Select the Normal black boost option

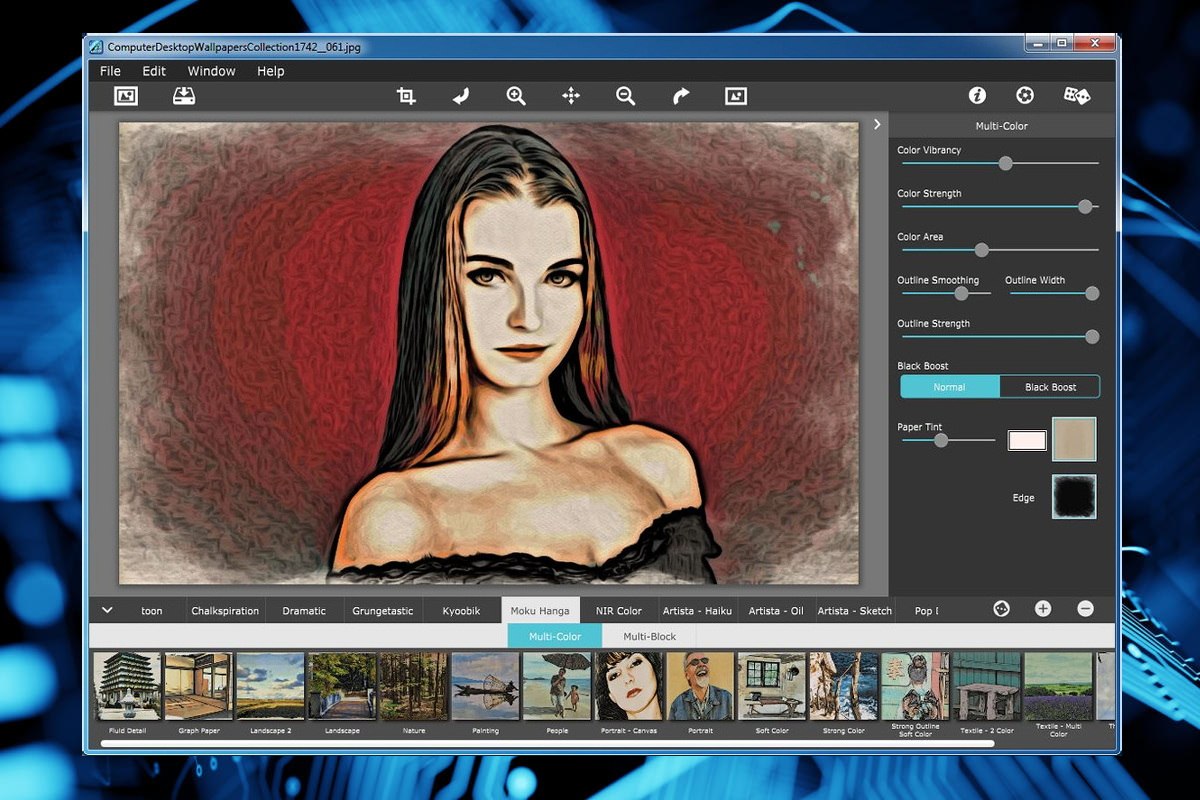click(x=950, y=387)
